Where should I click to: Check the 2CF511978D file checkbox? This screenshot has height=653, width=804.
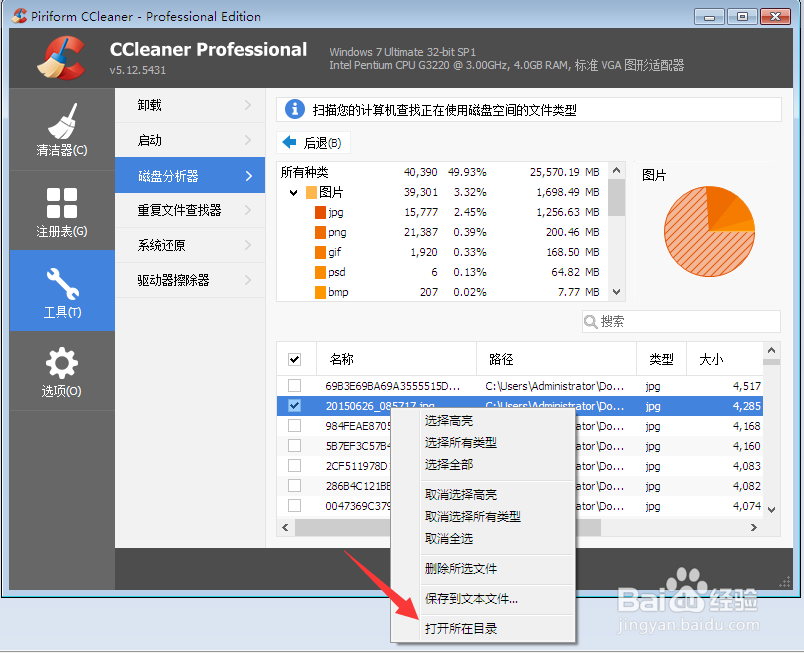[x=294, y=465]
